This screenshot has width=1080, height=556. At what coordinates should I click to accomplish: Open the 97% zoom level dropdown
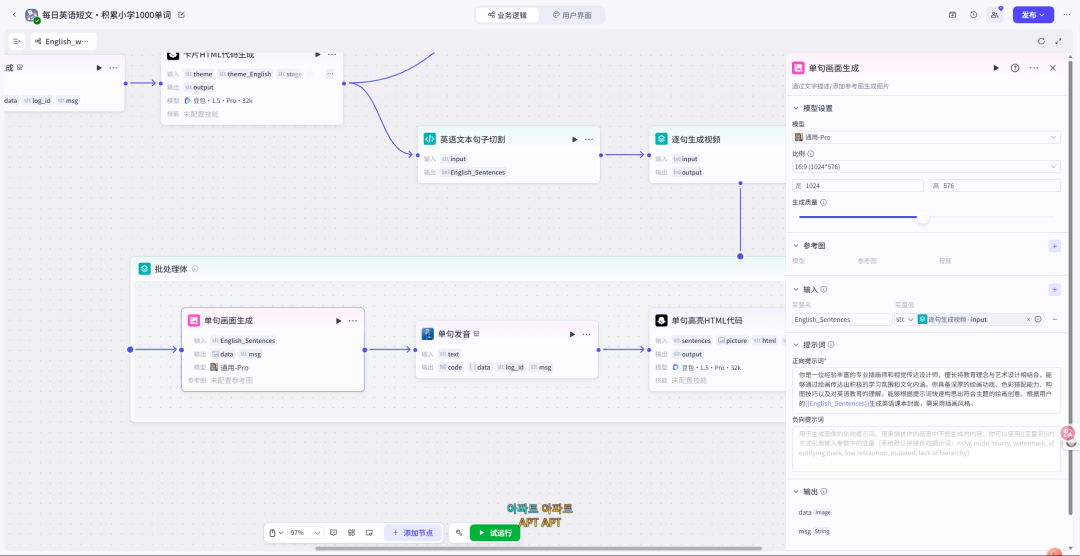pyautogui.click(x=305, y=533)
